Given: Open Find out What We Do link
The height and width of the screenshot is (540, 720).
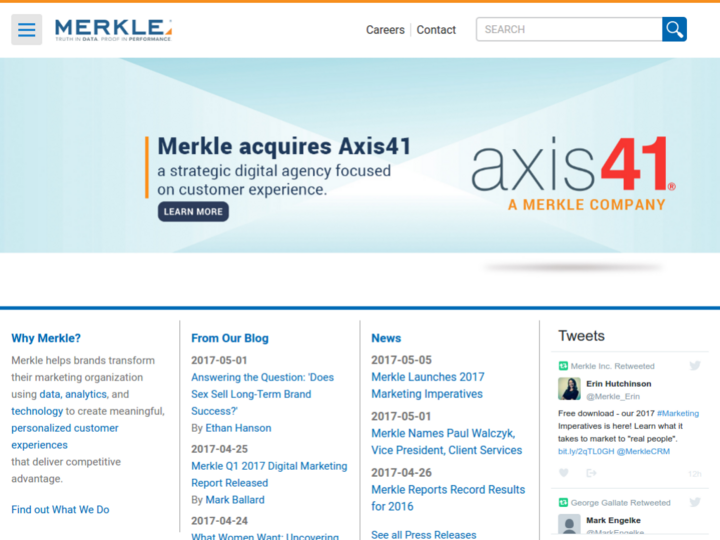Looking at the screenshot, I should pyautogui.click(x=60, y=510).
